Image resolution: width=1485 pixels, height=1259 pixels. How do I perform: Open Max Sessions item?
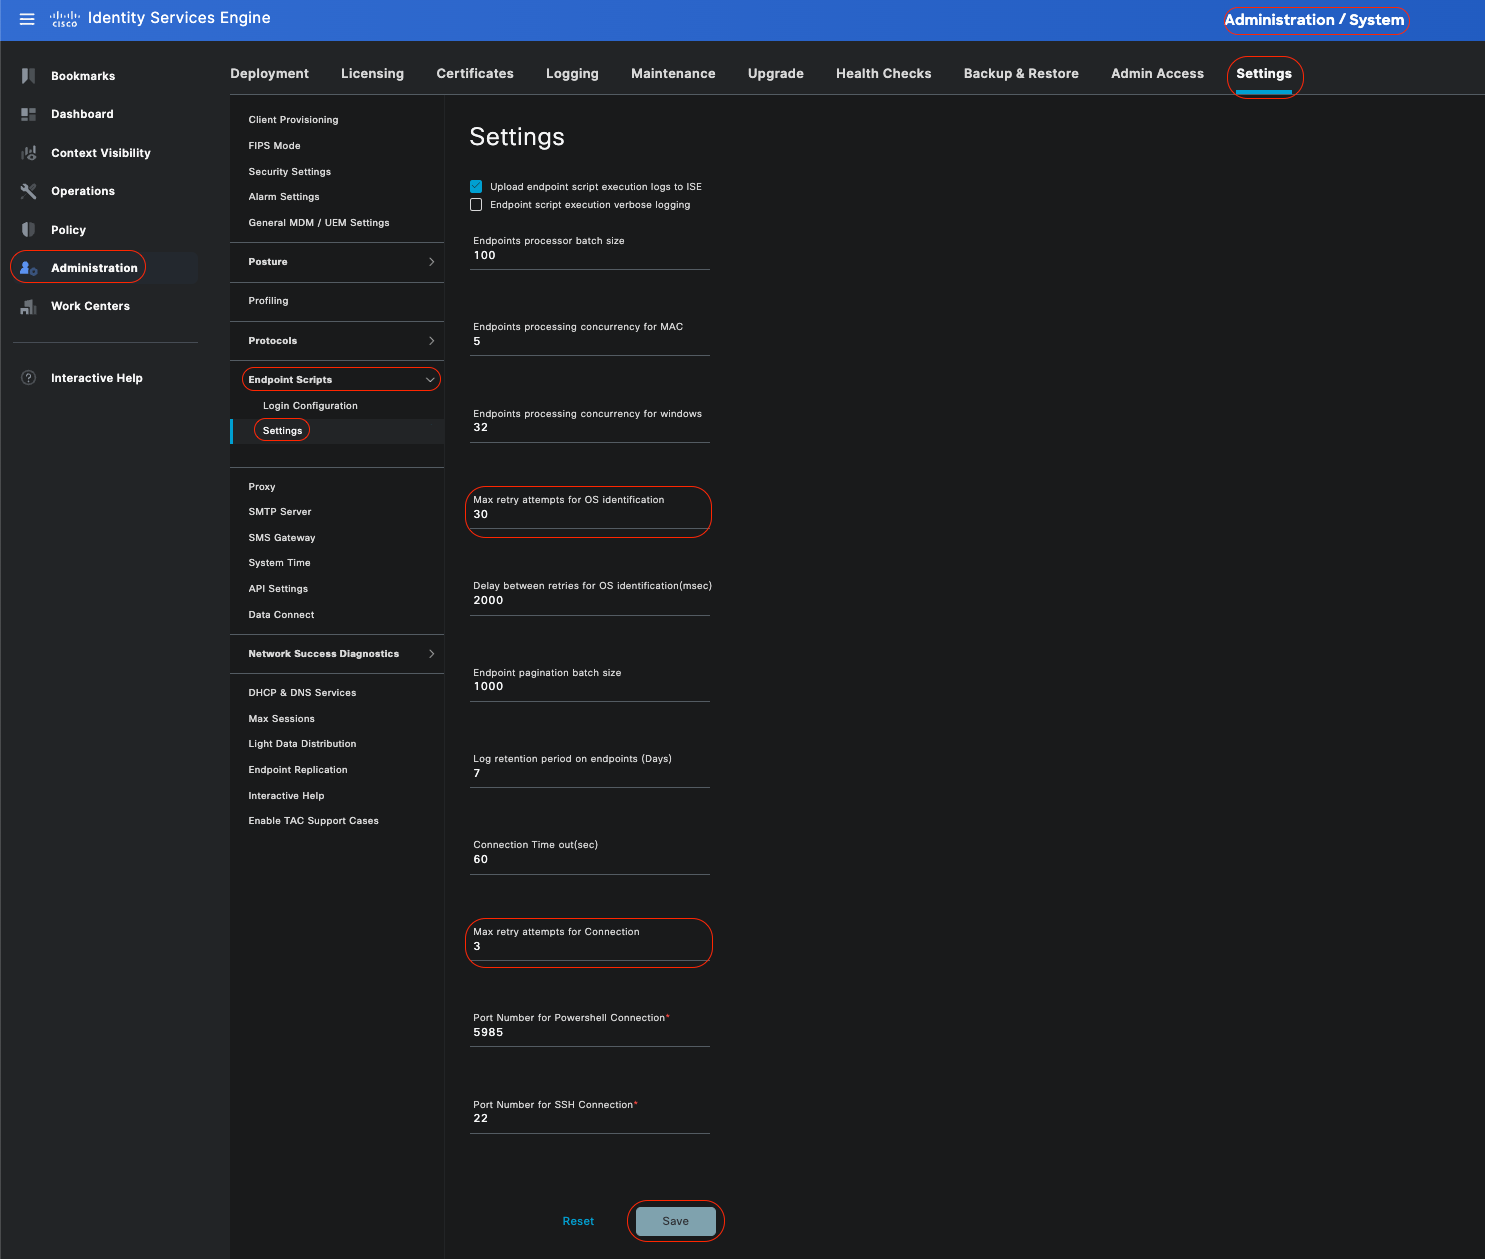click(281, 719)
